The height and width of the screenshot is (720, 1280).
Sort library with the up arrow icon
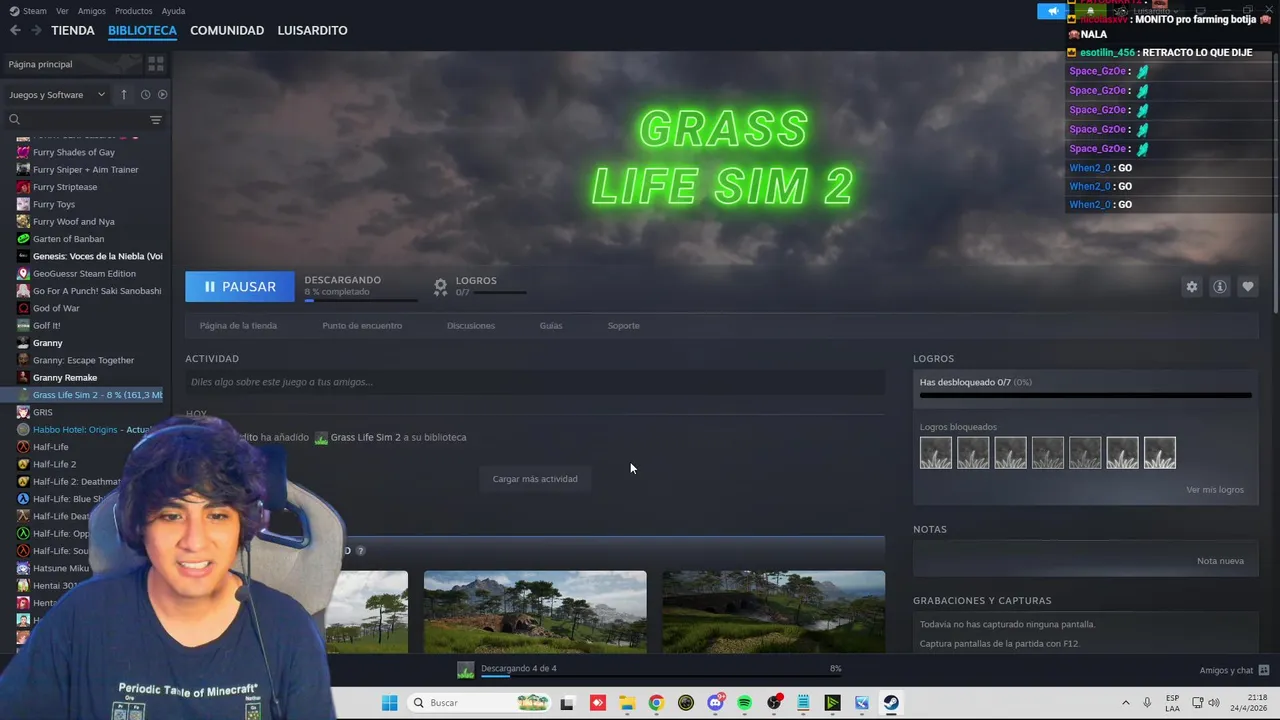124,94
